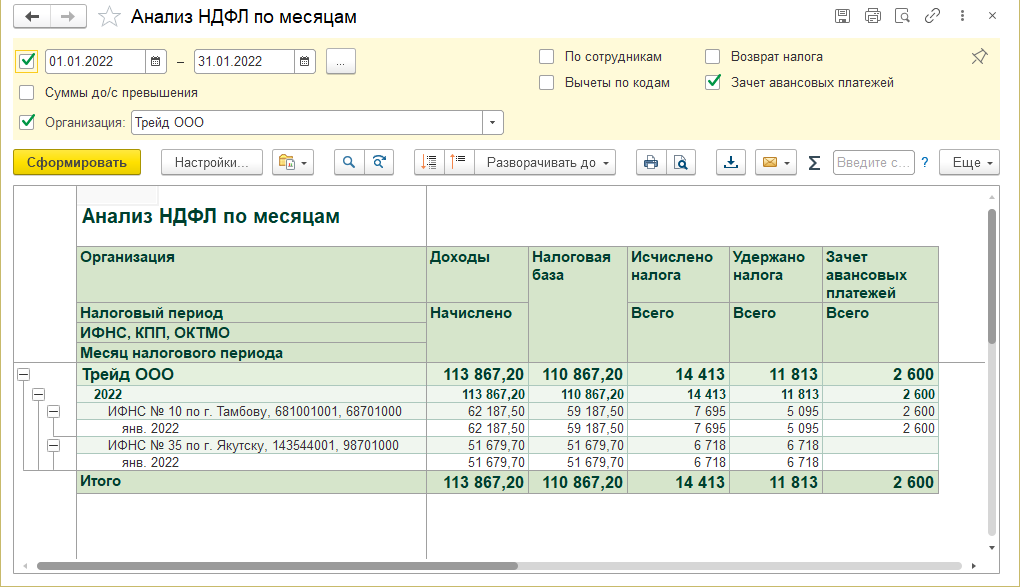Open the three-dot menu in the title bar

pos(962,16)
